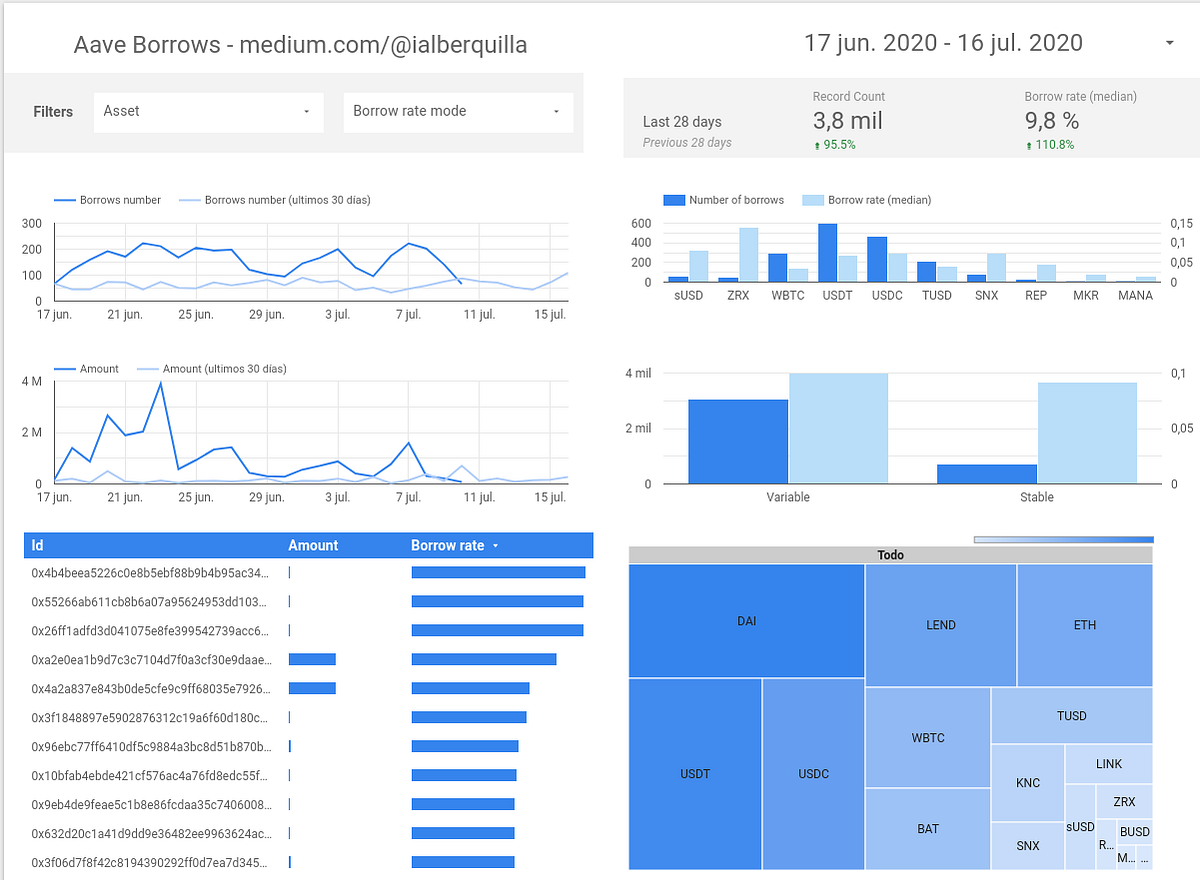Toggle the Amount (ultimos 30 días) legend series
Image resolution: width=1200 pixels, height=880 pixels.
(x=222, y=368)
